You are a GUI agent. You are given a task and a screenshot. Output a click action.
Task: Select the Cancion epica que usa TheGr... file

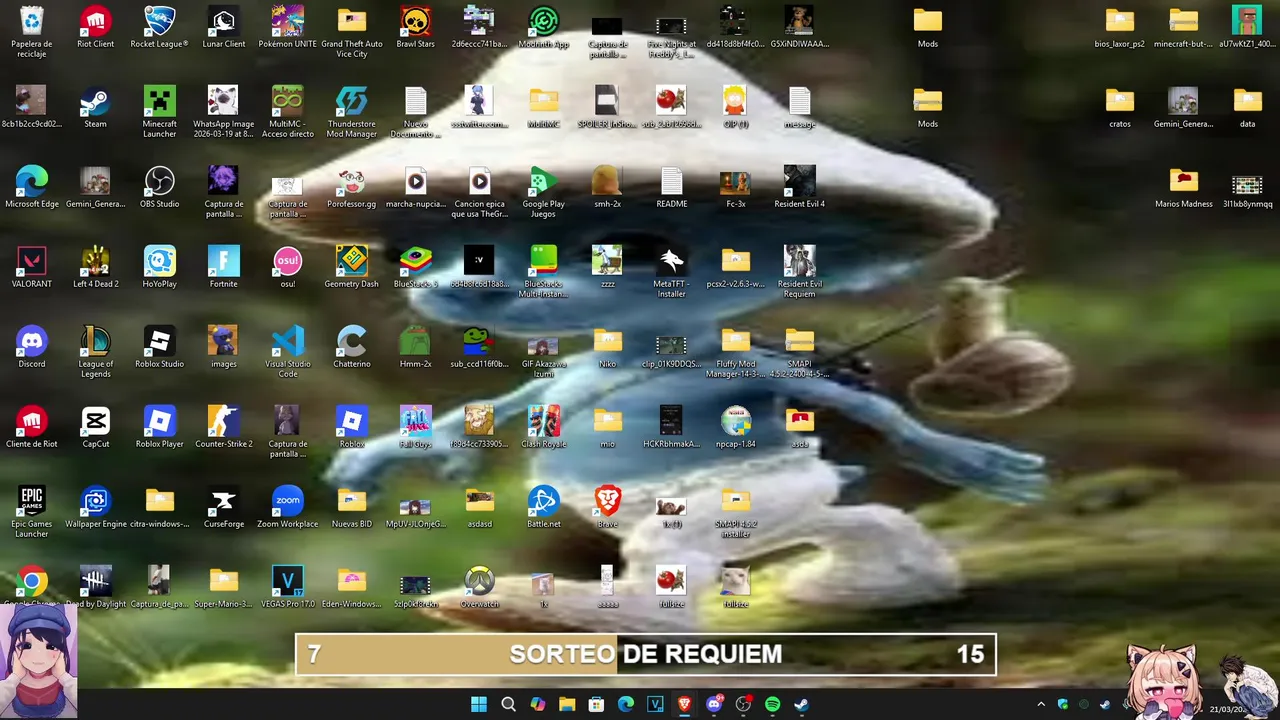pyautogui.click(x=479, y=191)
